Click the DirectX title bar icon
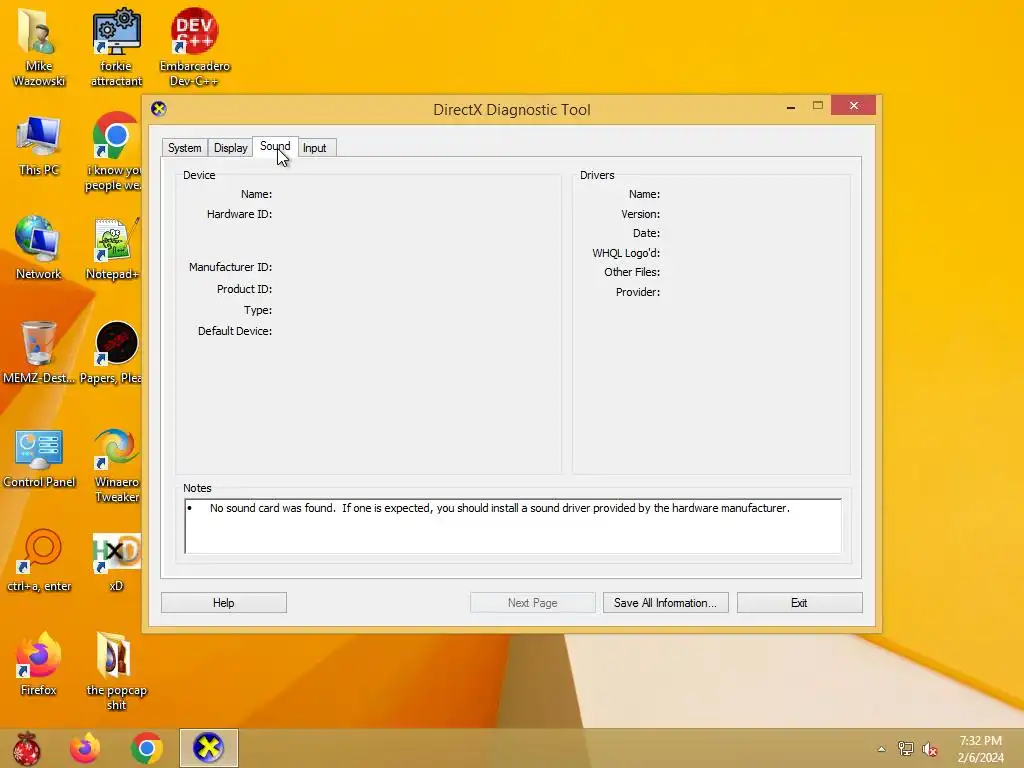Viewport: 1024px width, 768px height. 159,108
